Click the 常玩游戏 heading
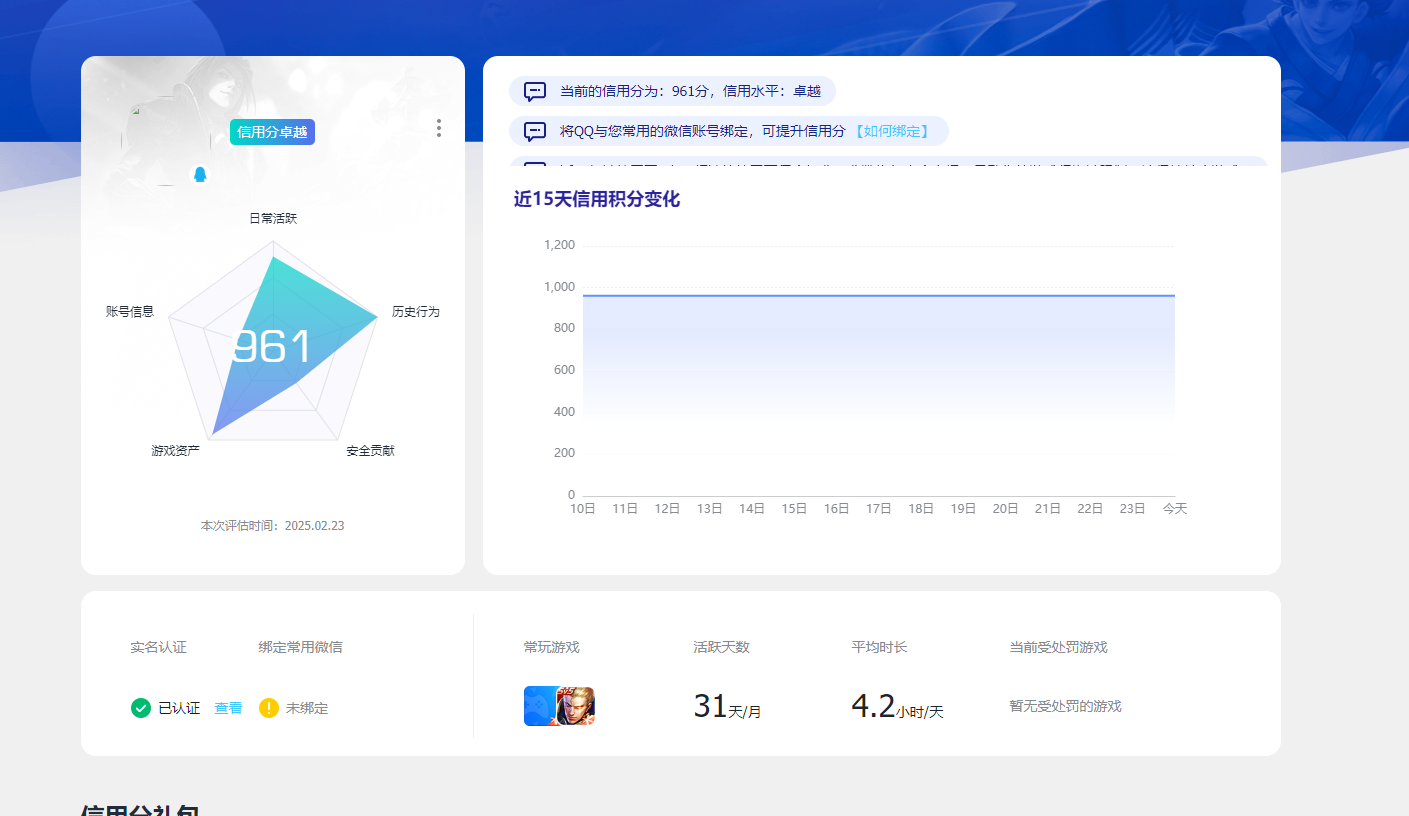This screenshot has height=816, width=1409. (552, 647)
